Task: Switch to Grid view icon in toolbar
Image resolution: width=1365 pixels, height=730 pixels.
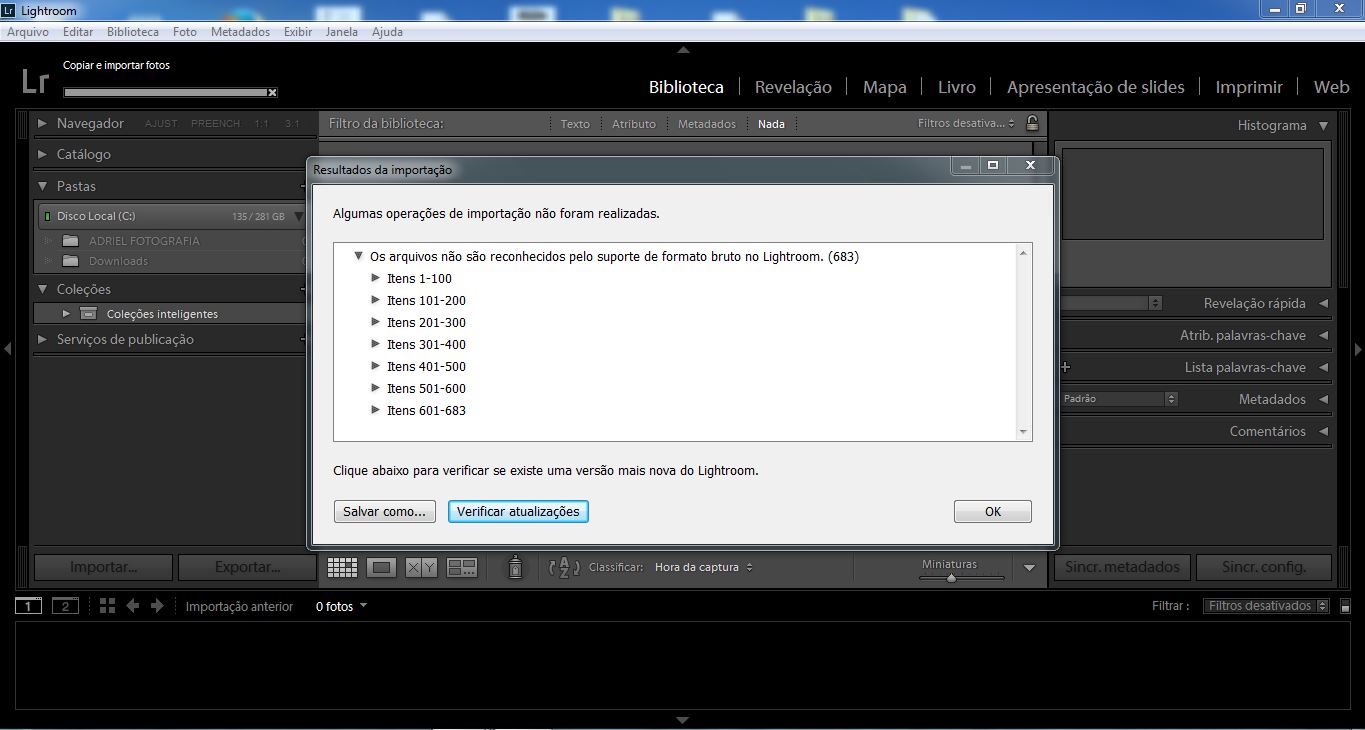Action: tap(342, 567)
